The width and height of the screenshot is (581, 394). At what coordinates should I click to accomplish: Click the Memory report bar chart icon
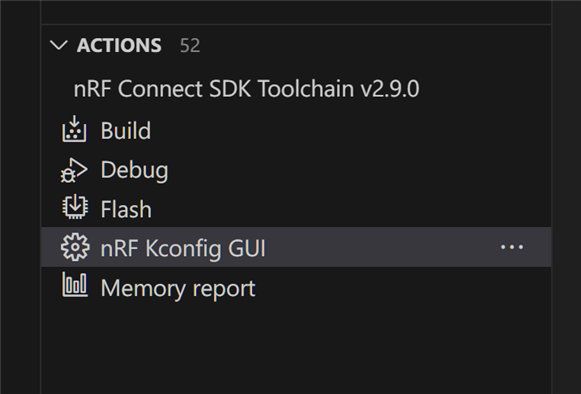(75, 284)
